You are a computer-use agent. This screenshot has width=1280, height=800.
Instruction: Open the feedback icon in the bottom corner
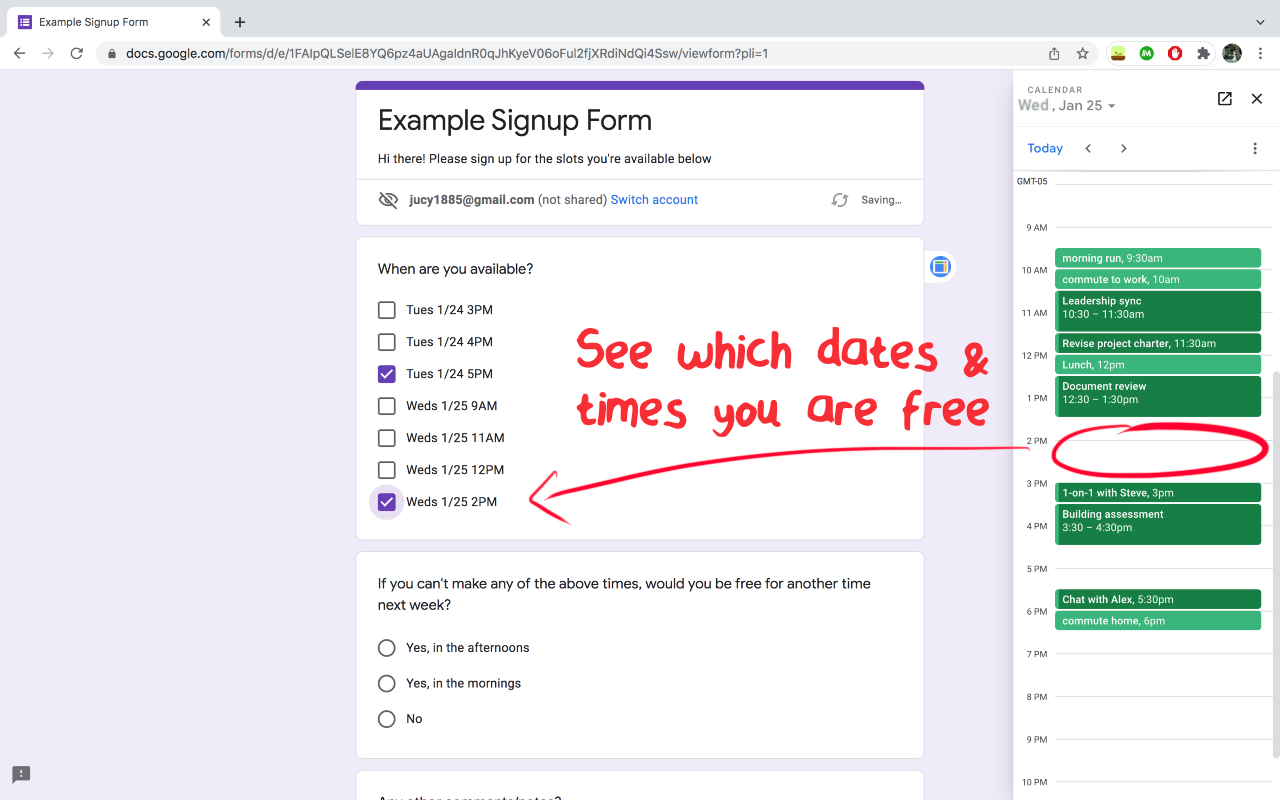pos(21,774)
